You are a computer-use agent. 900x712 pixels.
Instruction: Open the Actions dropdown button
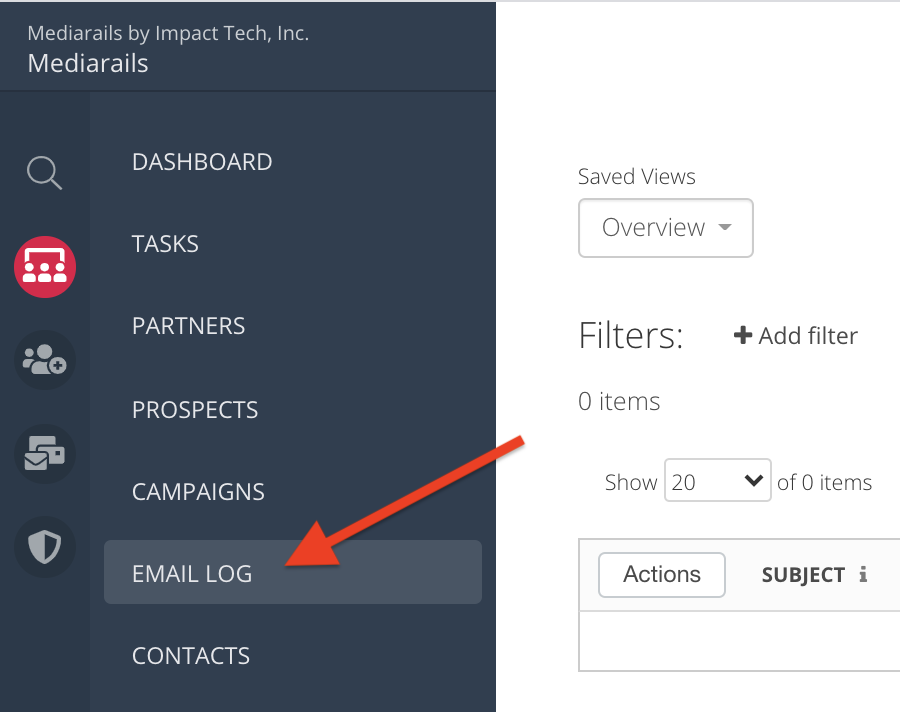pyautogui.click(x=661, y=575)
